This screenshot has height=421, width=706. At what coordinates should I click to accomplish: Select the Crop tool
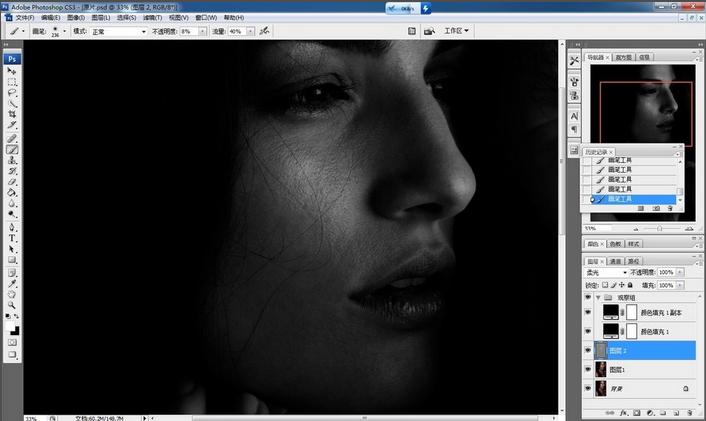(x=12, y=114)
